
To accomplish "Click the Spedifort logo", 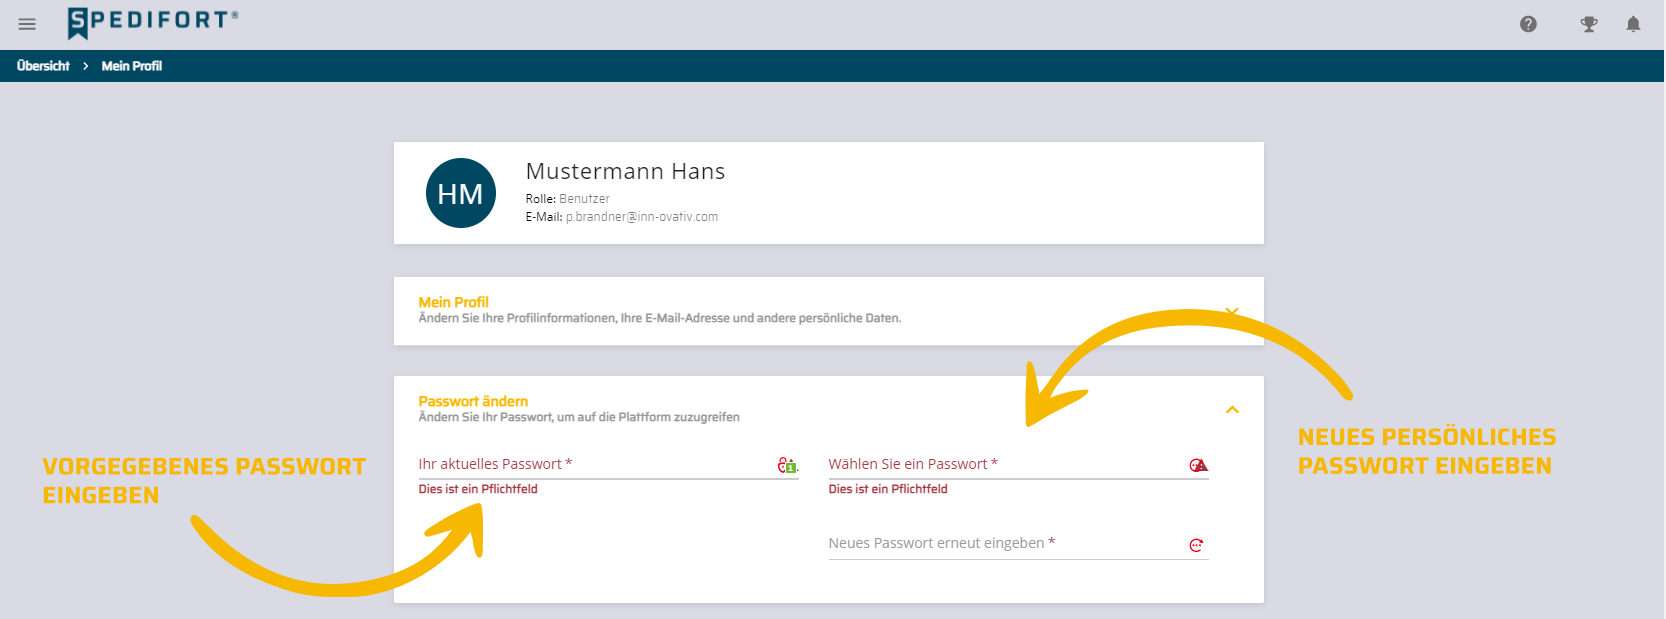I will 153,22.
